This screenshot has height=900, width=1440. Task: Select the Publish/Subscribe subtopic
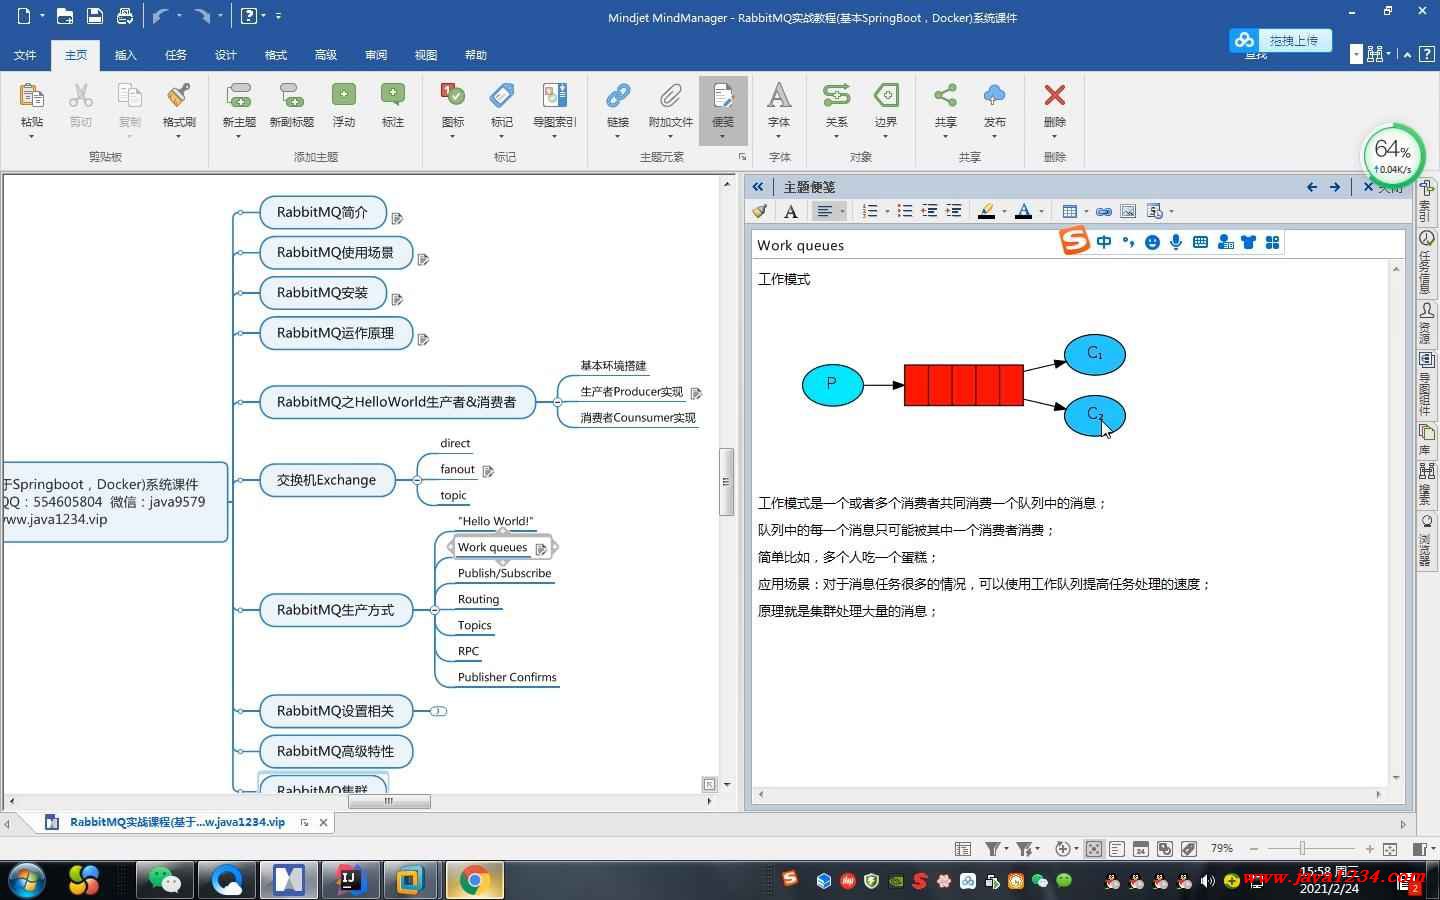click(x=504, y=573)
